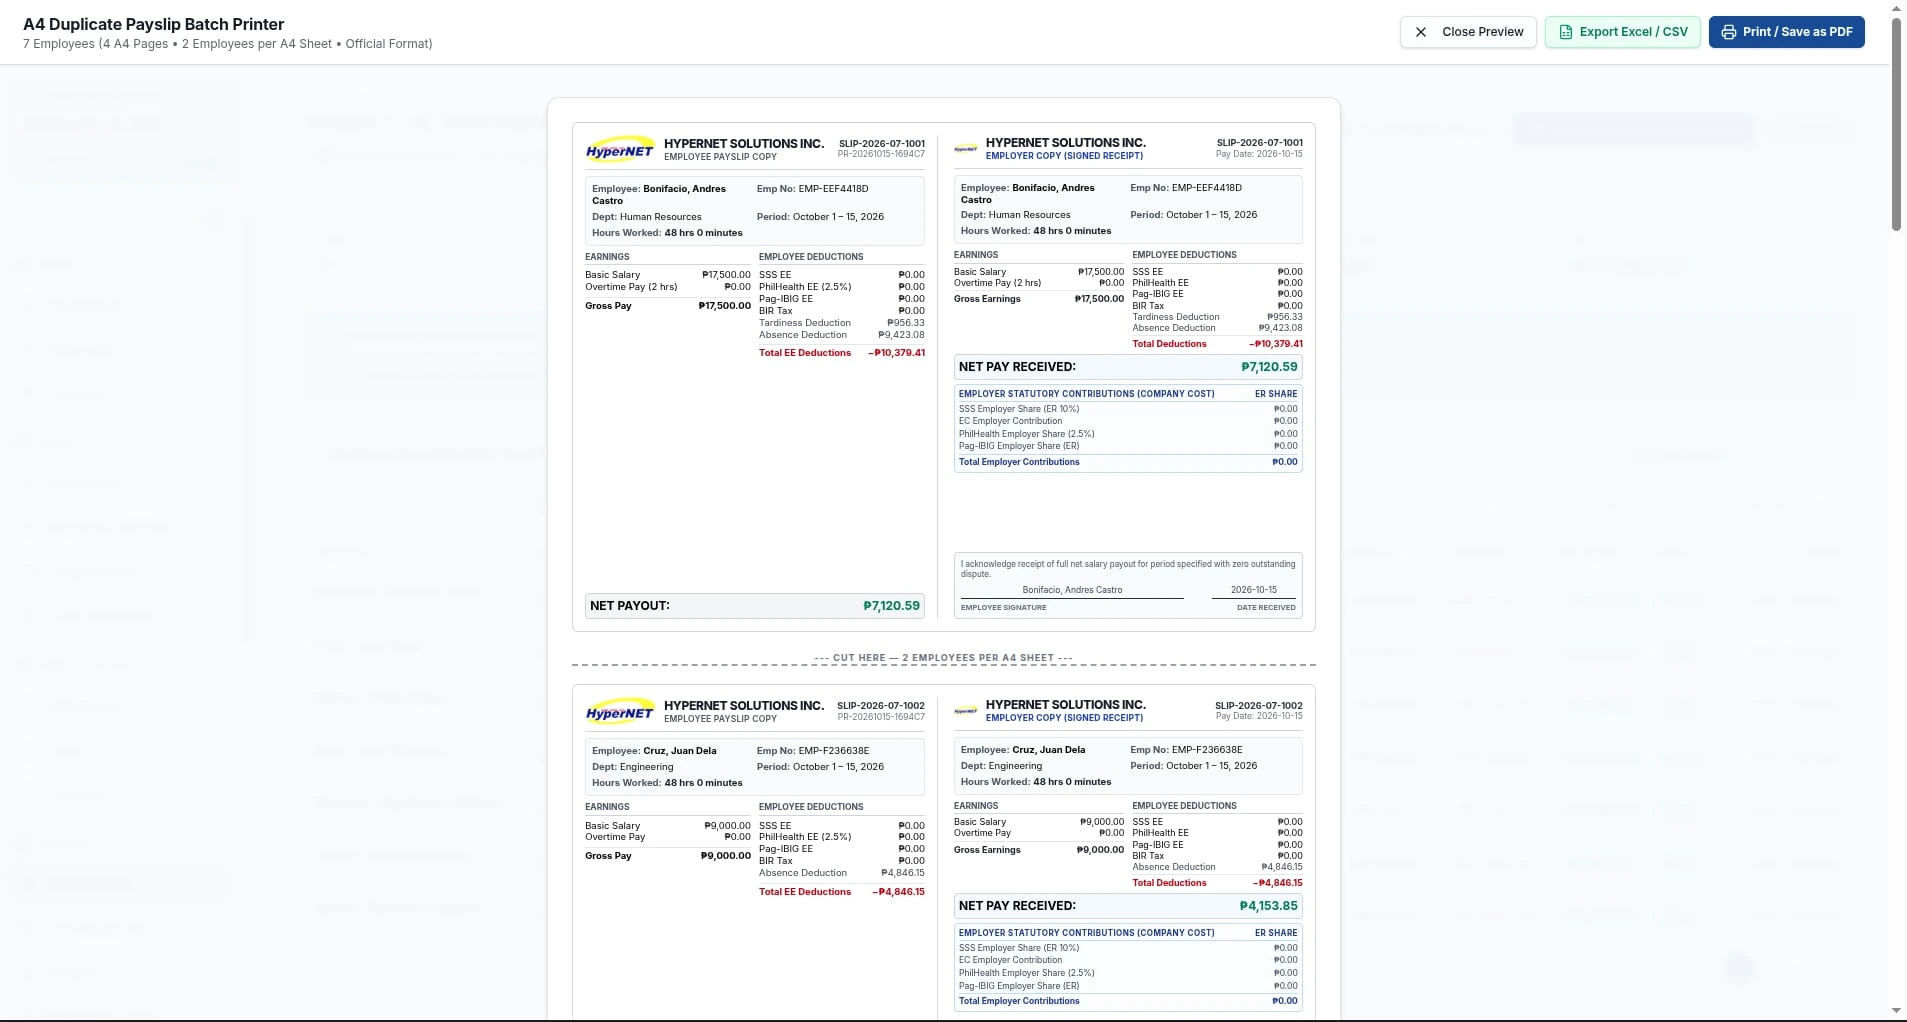Click 'EMPLOYEE SIGNATURE' label on receipt
Screen dimensions: 1907x1022
point(1003,607)
